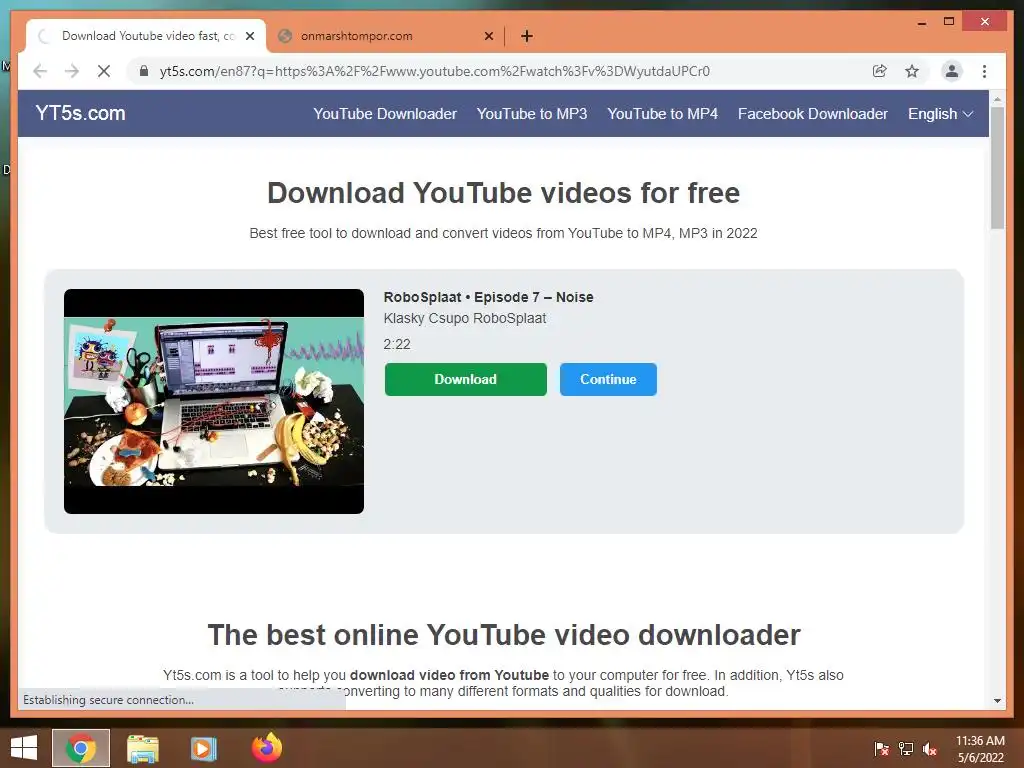Image resolution: width=1024 pixels, height=768 pixels.
Task: Click the best online YouTube video downloader heading
Action: pyautogui.click(x=504, y=635)
